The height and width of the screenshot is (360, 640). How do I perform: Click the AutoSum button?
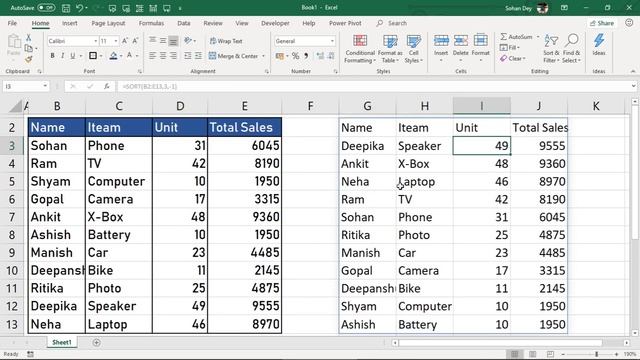click(x=516, y=37)
